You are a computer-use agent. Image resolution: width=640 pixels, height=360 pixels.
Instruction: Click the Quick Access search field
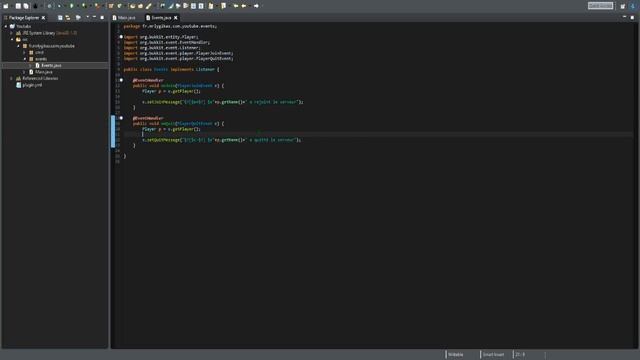pyautogui.click(x=600, y=6)
